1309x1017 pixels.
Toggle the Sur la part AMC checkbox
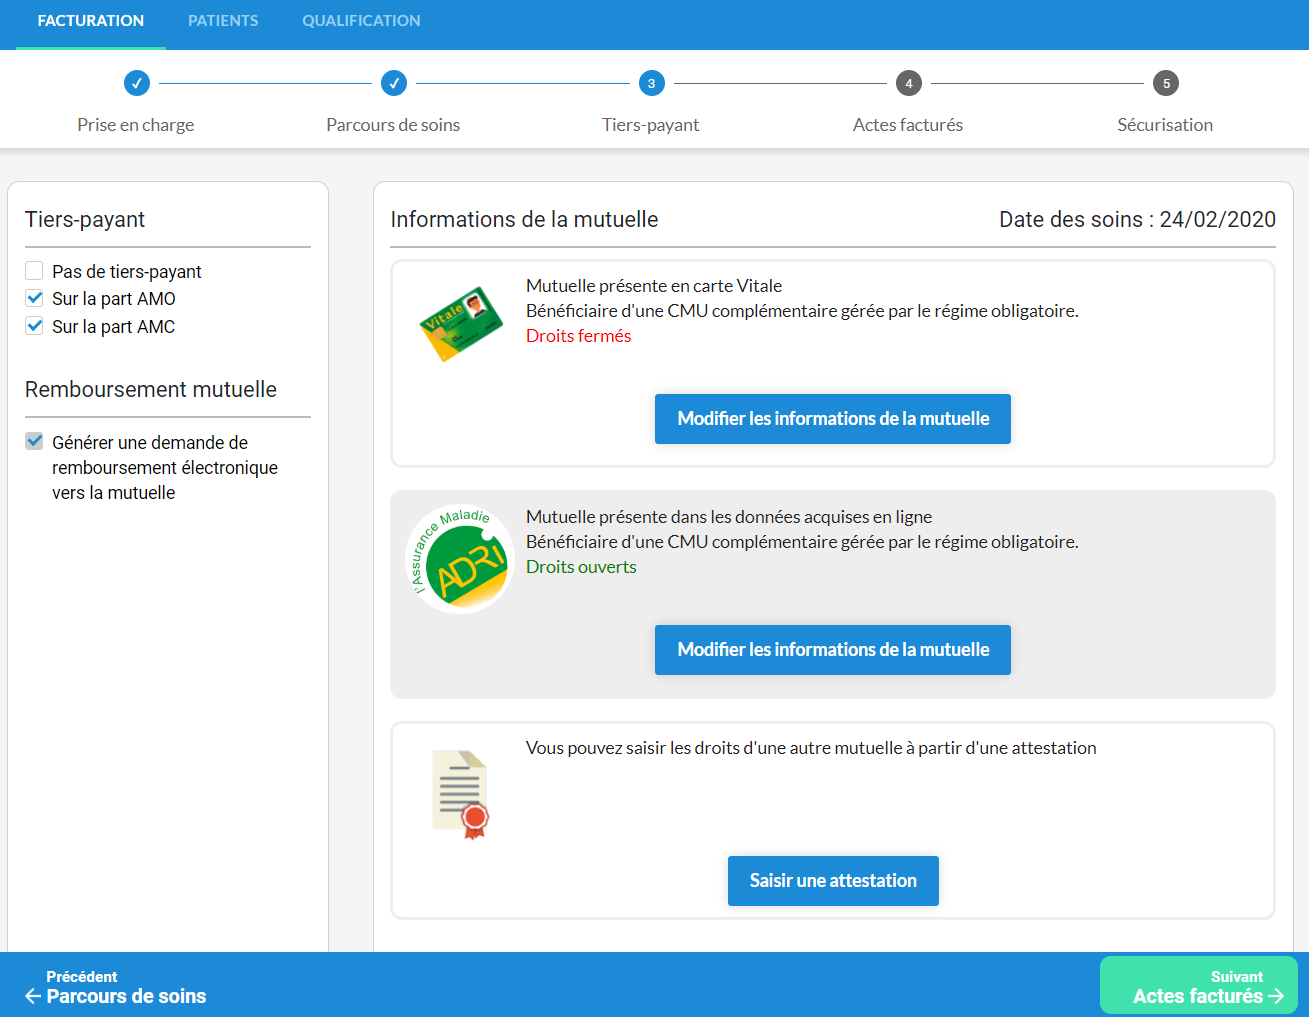coord(35,326)
